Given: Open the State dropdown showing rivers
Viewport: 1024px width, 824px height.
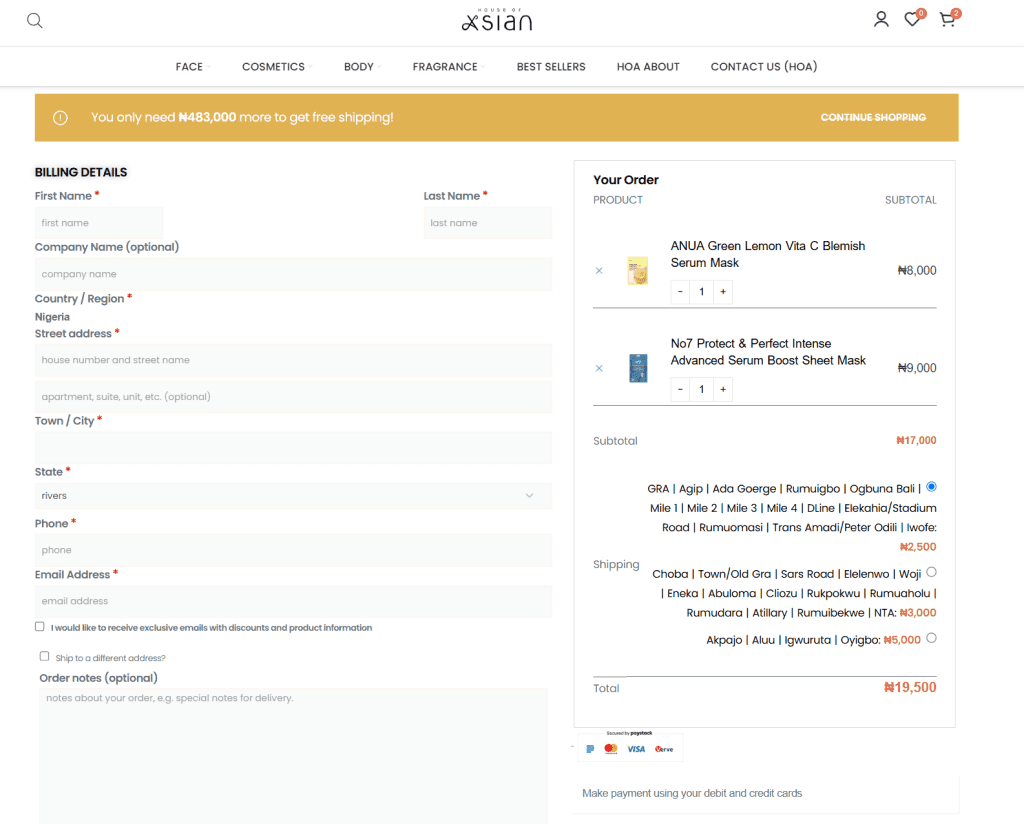Looking at the screenshot, I should [x=292, y=496].
